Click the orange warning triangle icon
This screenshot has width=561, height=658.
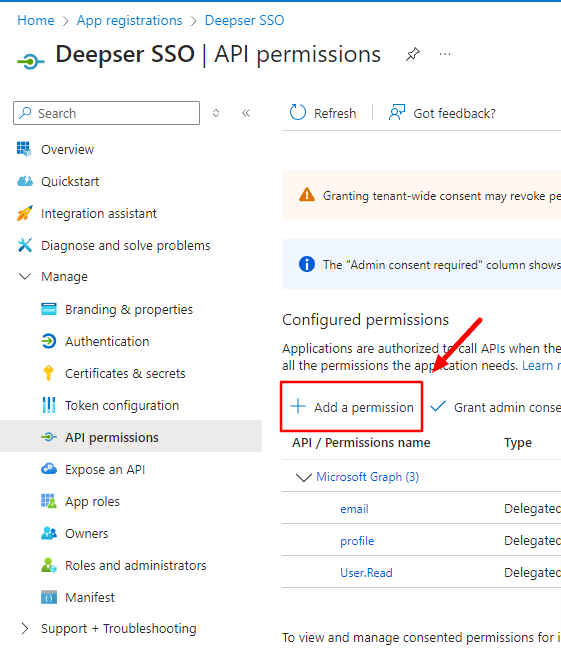pyautogui.click(x=307, y=195)
